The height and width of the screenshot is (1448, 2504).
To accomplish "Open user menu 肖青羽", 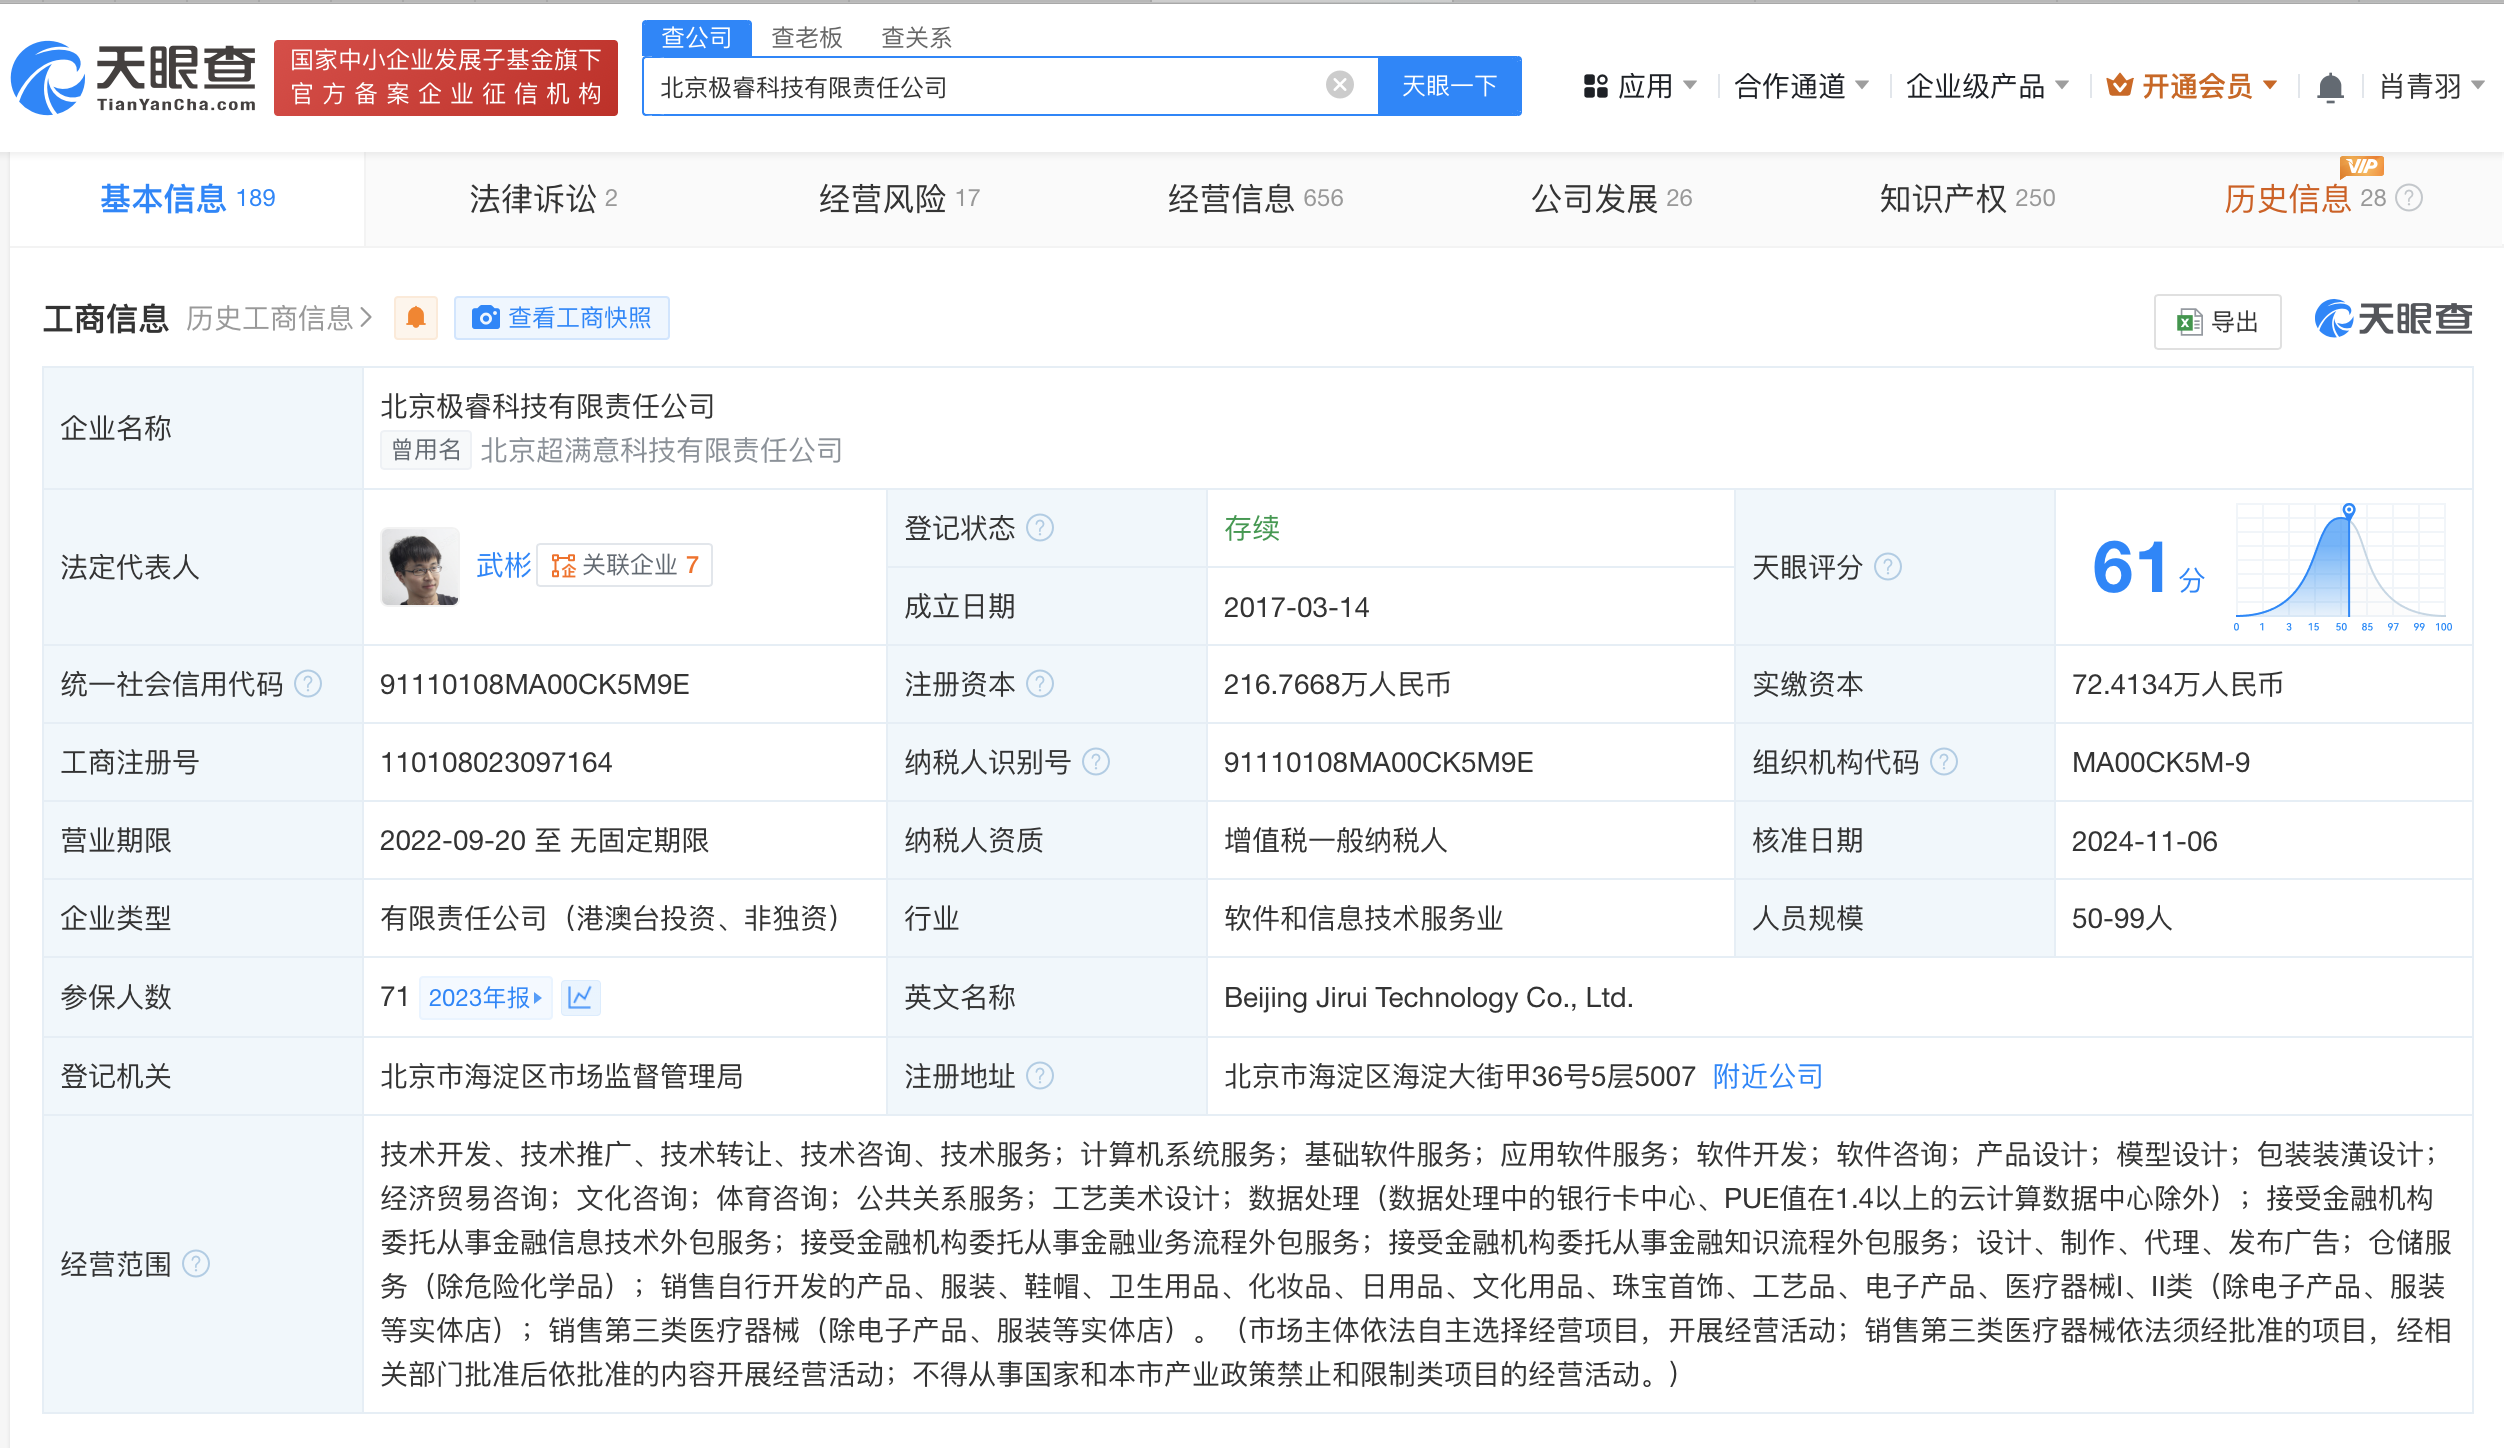I will (x=2432, y=87).
